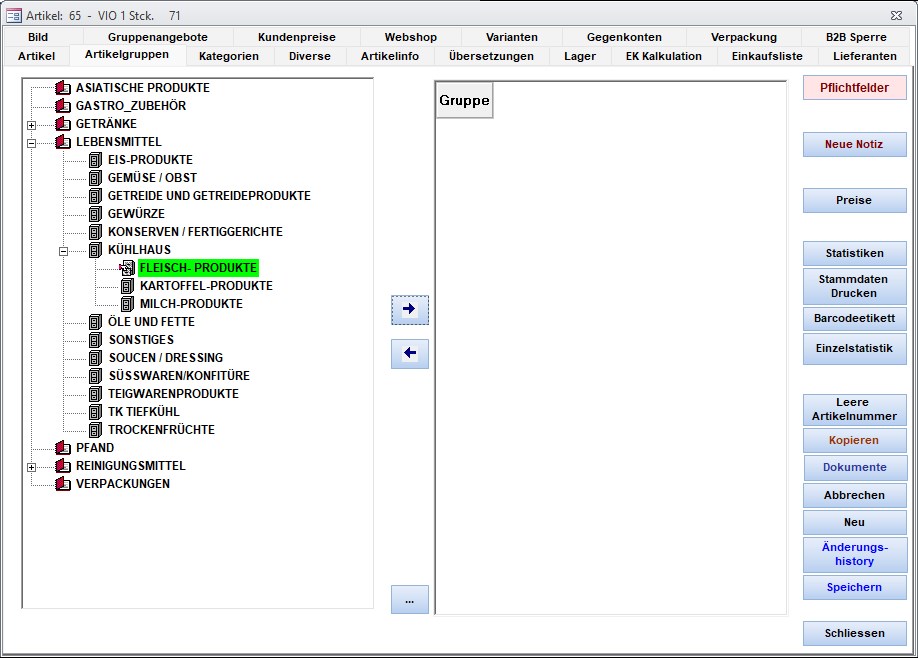Select TK TIEFKÜHL in the tree
The height and width of the screenshot is (658, 918).
(x=143, y=412)
